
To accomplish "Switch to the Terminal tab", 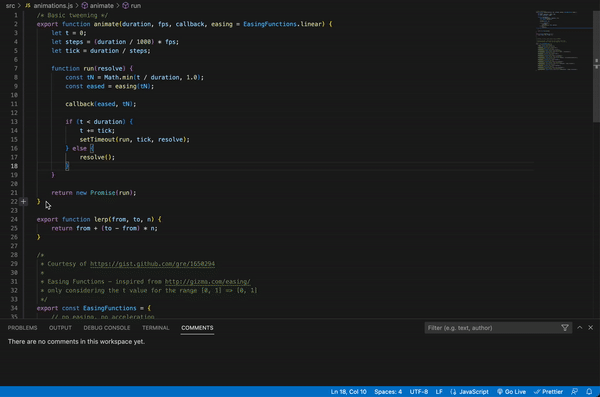I will pyautogui.click(x=155, y=328).
